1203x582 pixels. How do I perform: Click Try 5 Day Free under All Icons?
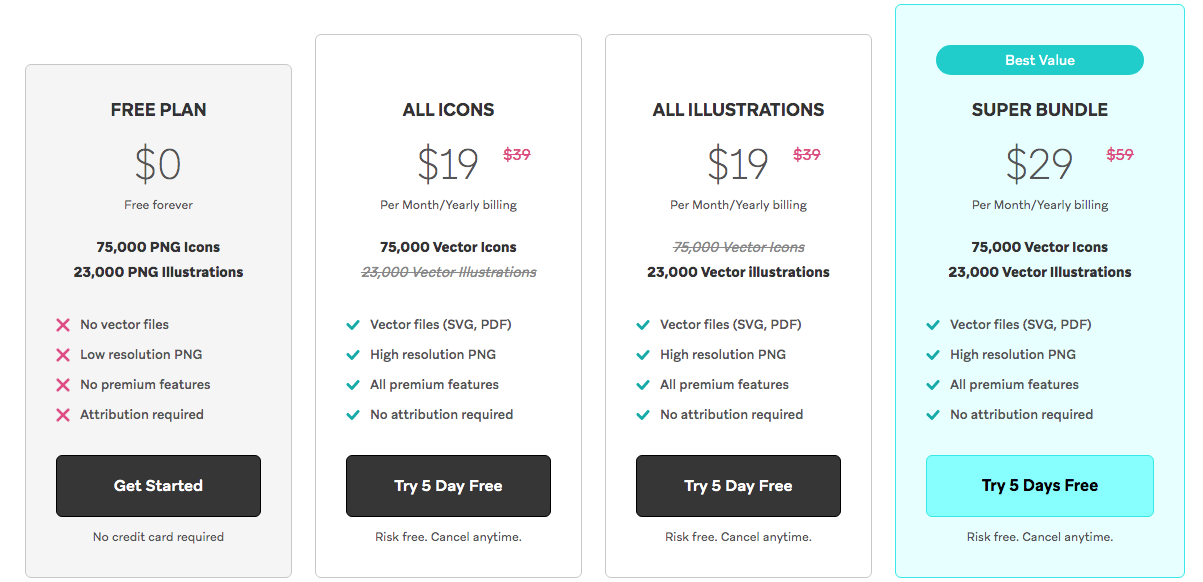448,486
